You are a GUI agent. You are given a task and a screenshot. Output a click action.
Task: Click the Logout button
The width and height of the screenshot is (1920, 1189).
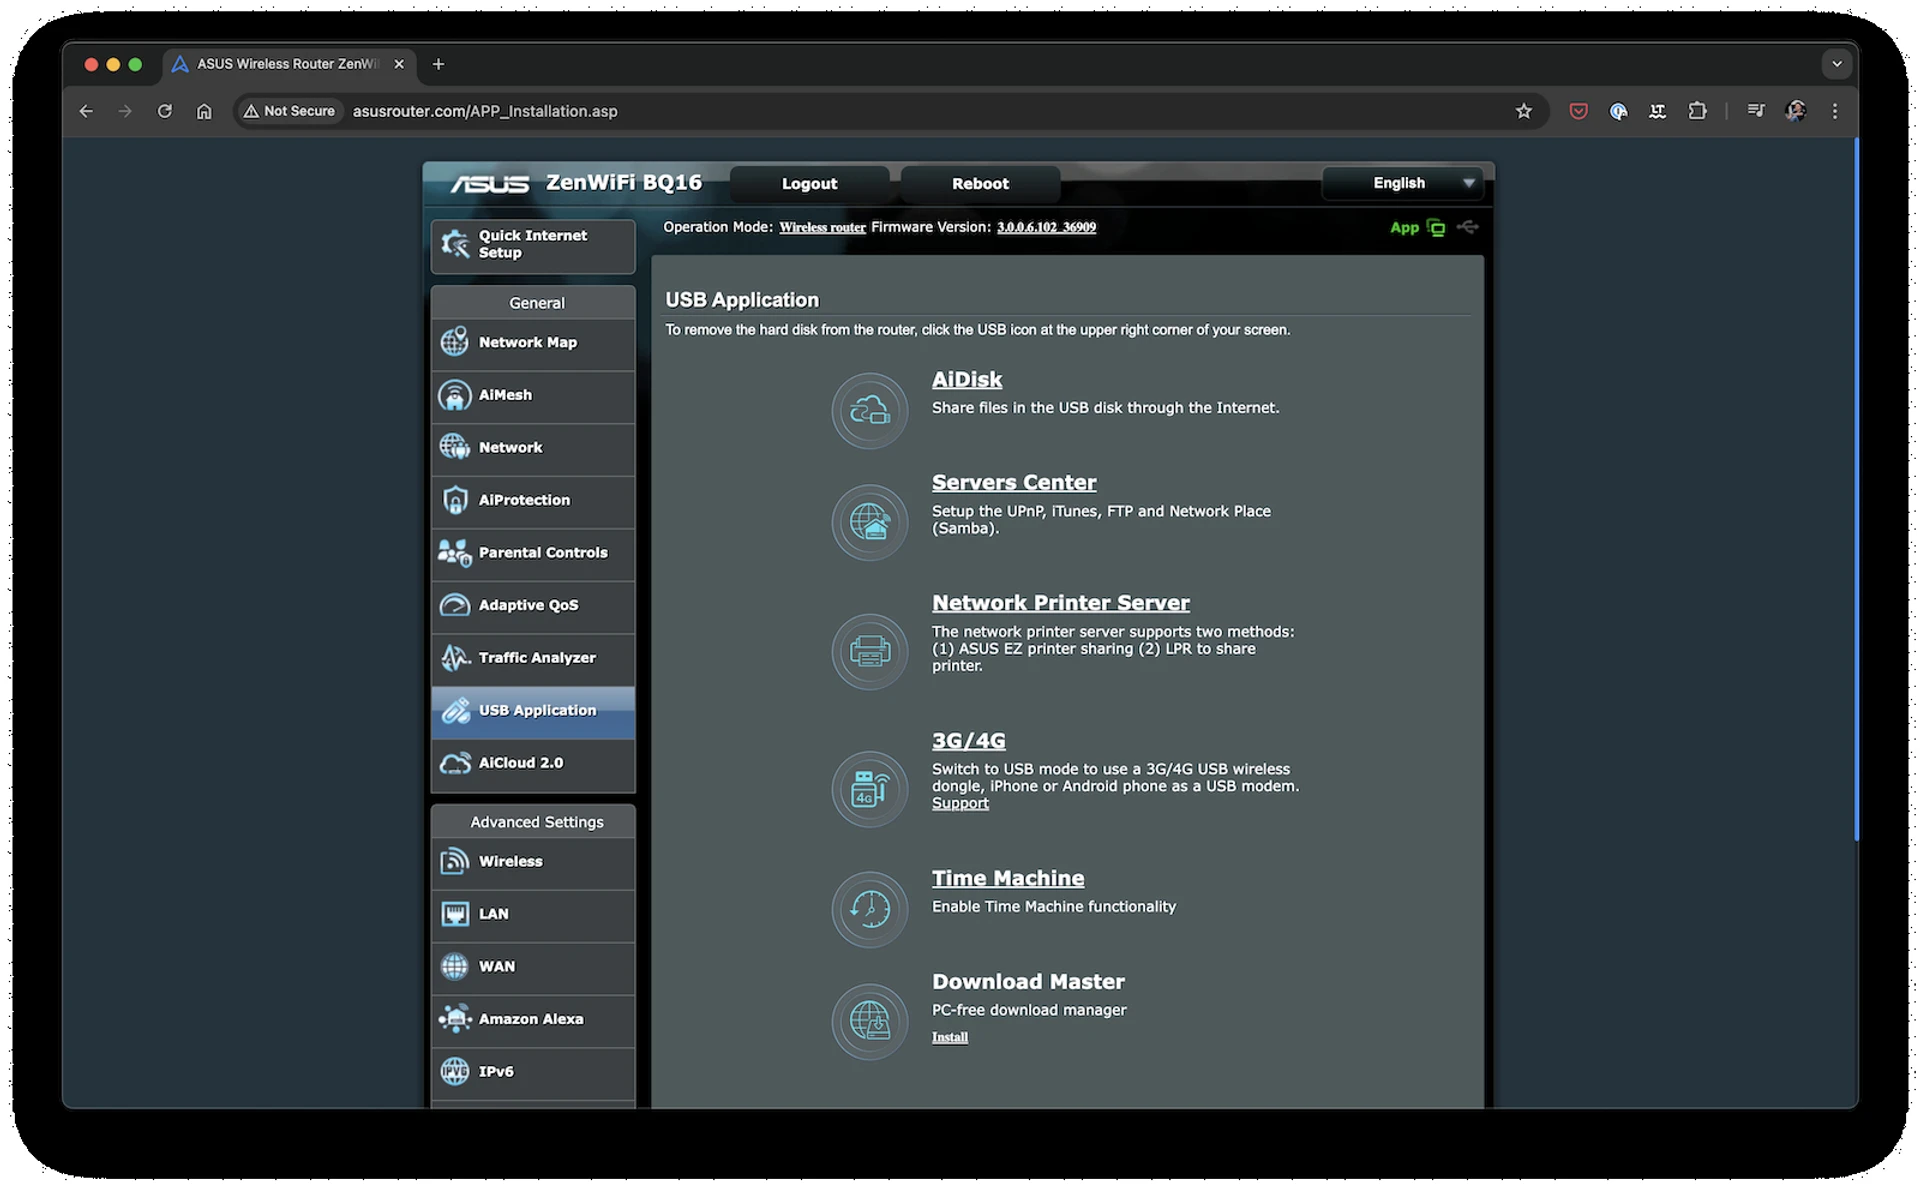tap(809, 184)
